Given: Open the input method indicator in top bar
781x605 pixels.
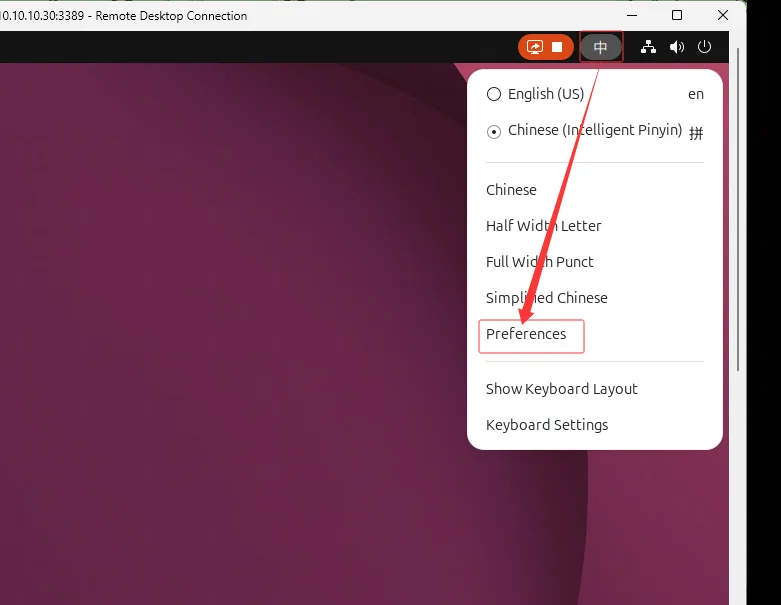Looking at the screenshot, I should tap(601, 47).
